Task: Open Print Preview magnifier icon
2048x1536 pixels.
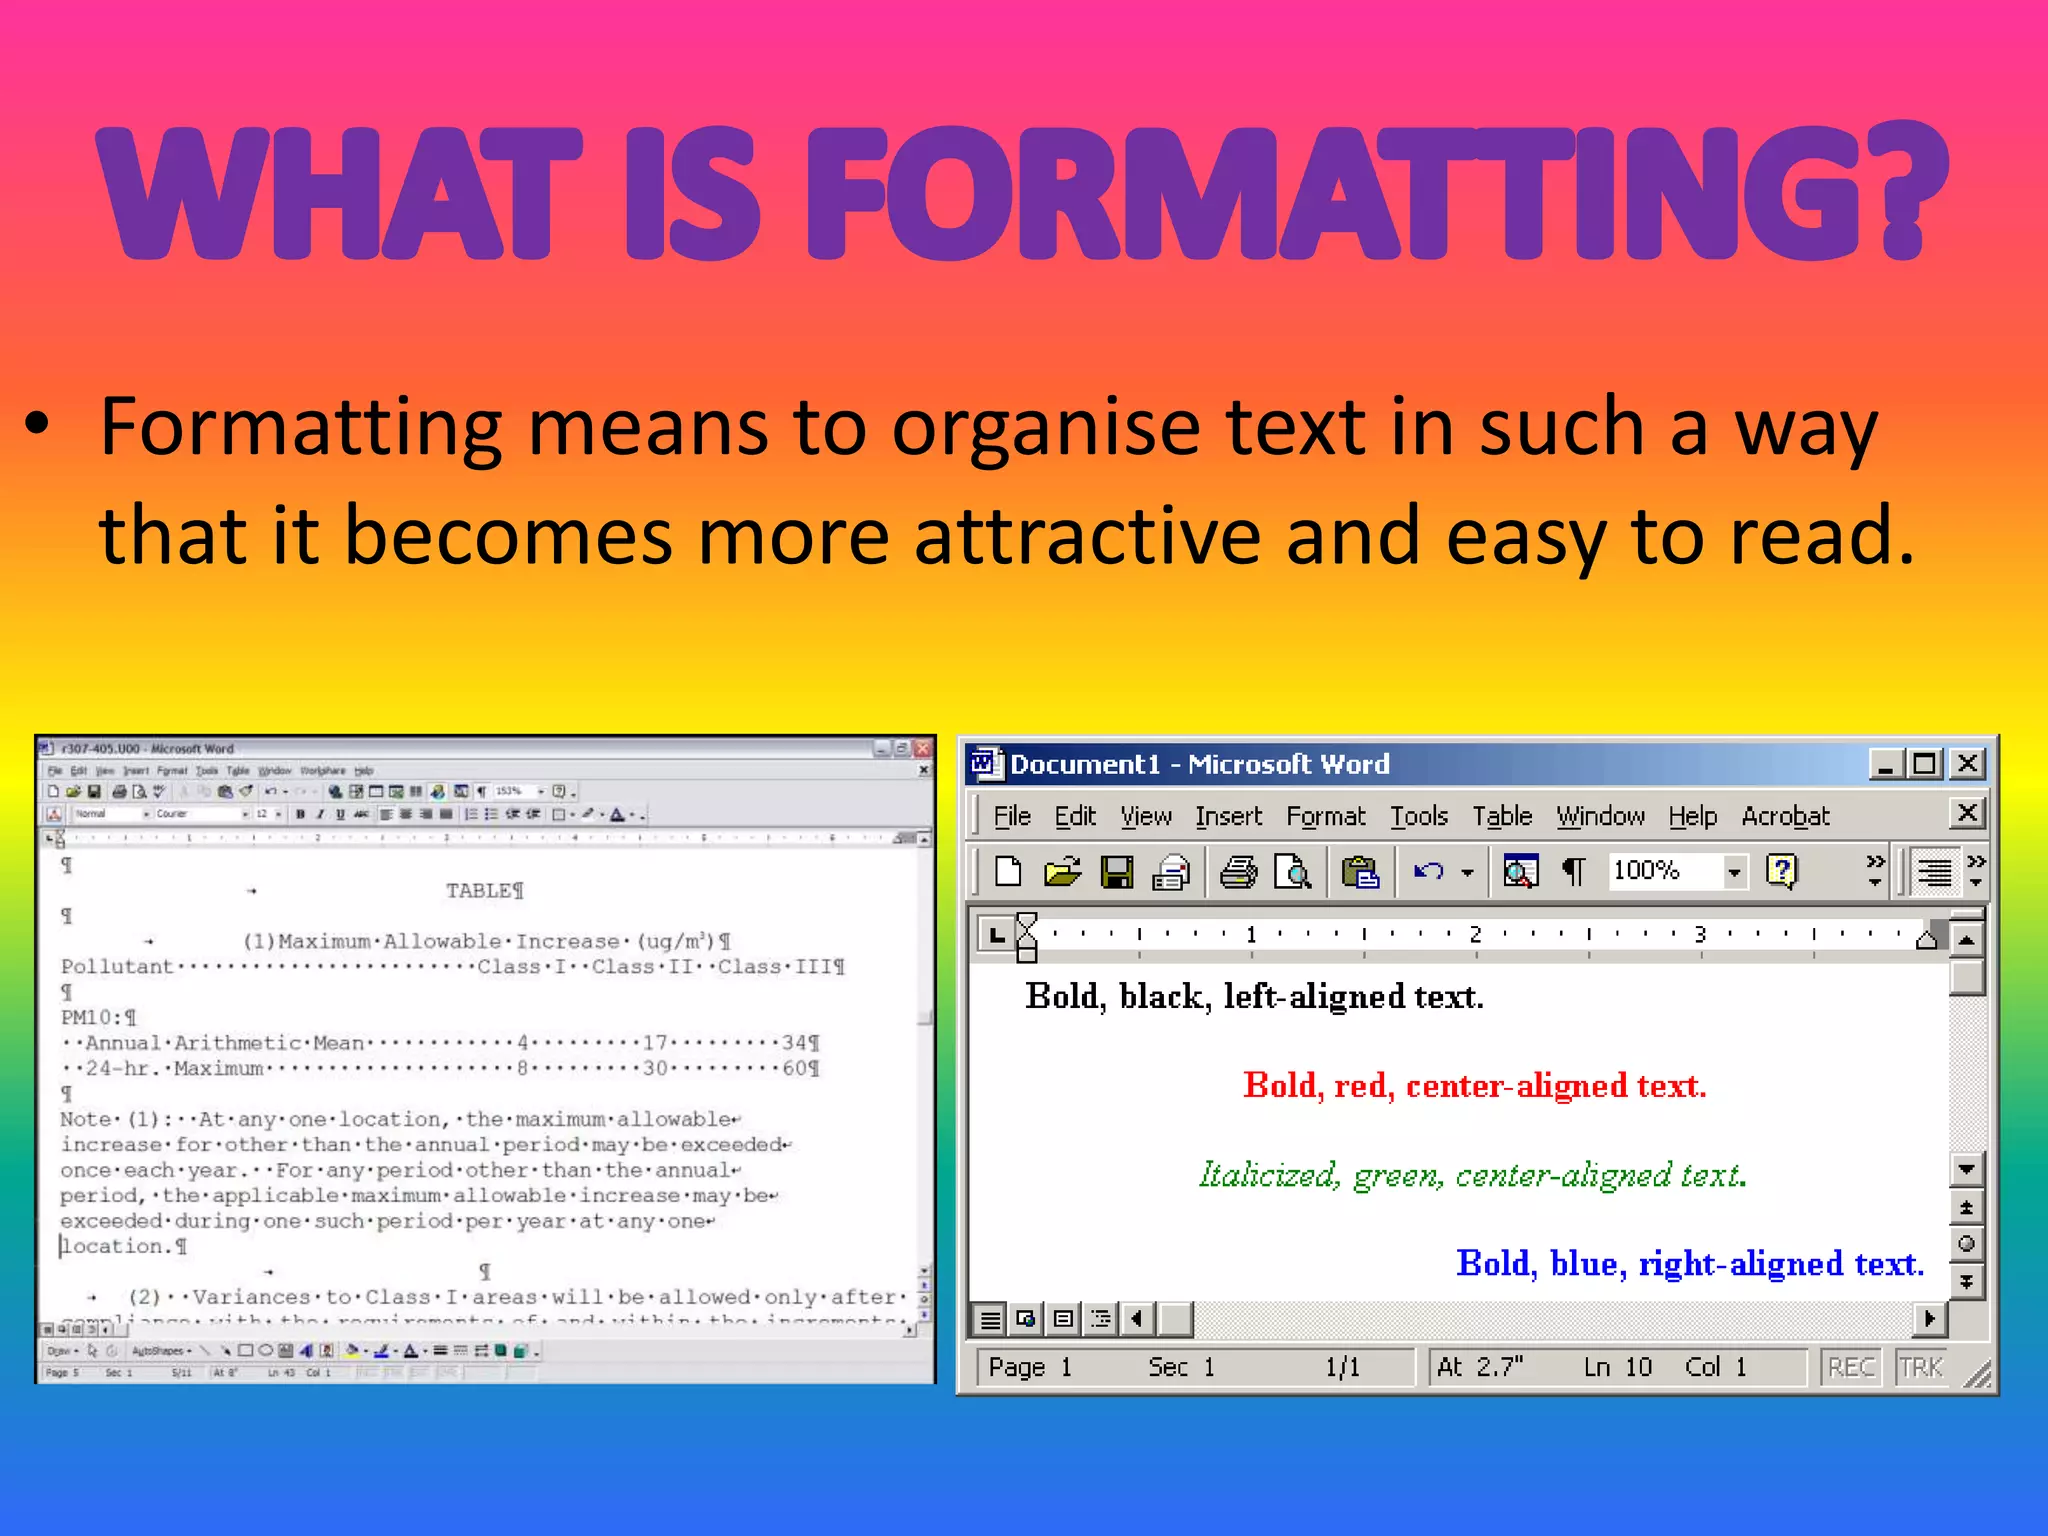Action: pos(1292,872)
